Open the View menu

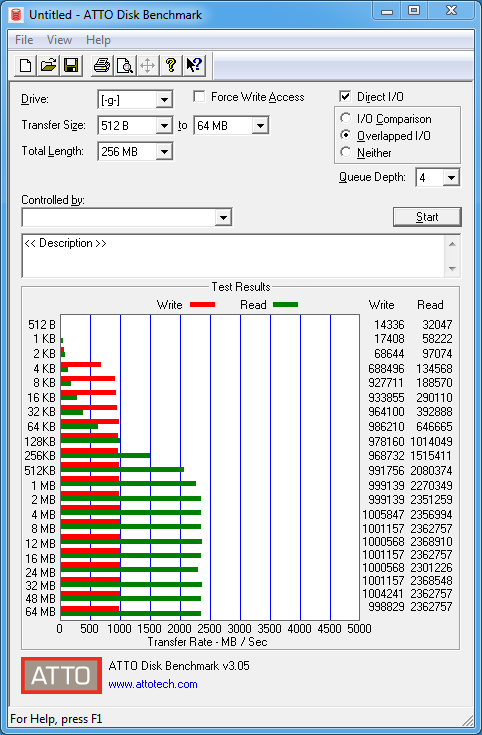point(59,40)
